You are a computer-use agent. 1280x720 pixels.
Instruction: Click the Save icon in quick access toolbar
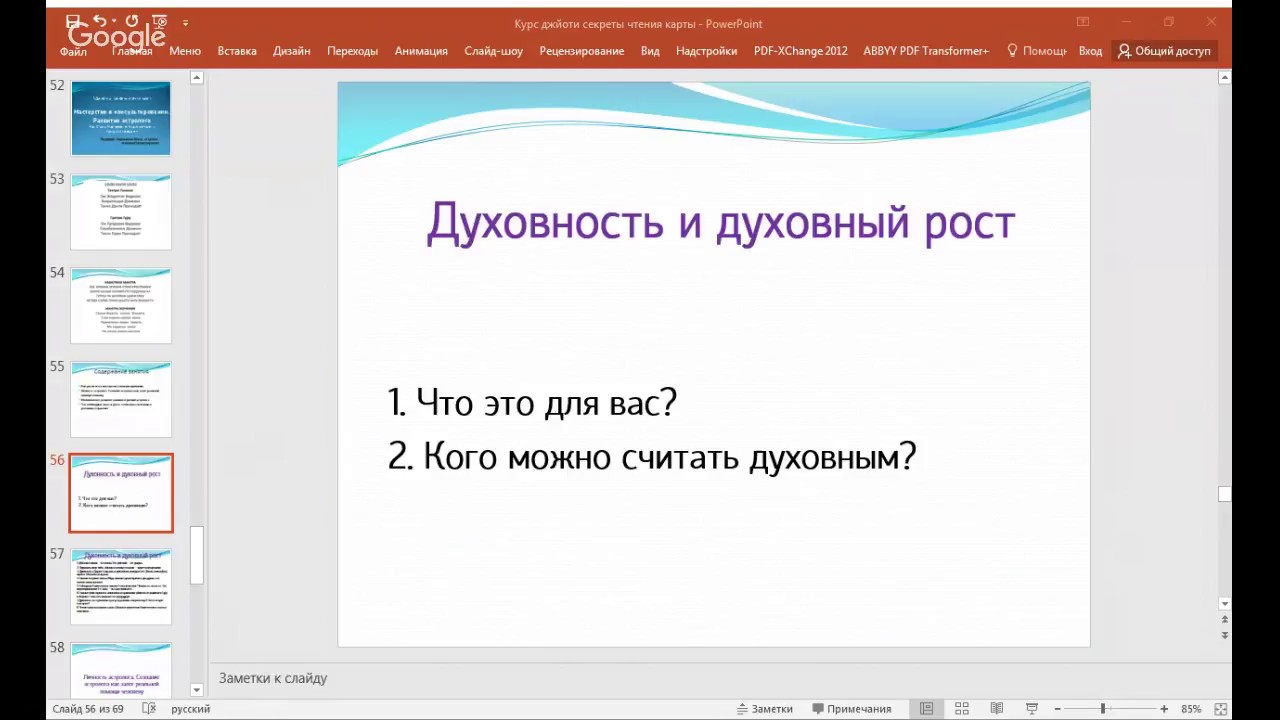pyautogui.click(x=73, y=21)
